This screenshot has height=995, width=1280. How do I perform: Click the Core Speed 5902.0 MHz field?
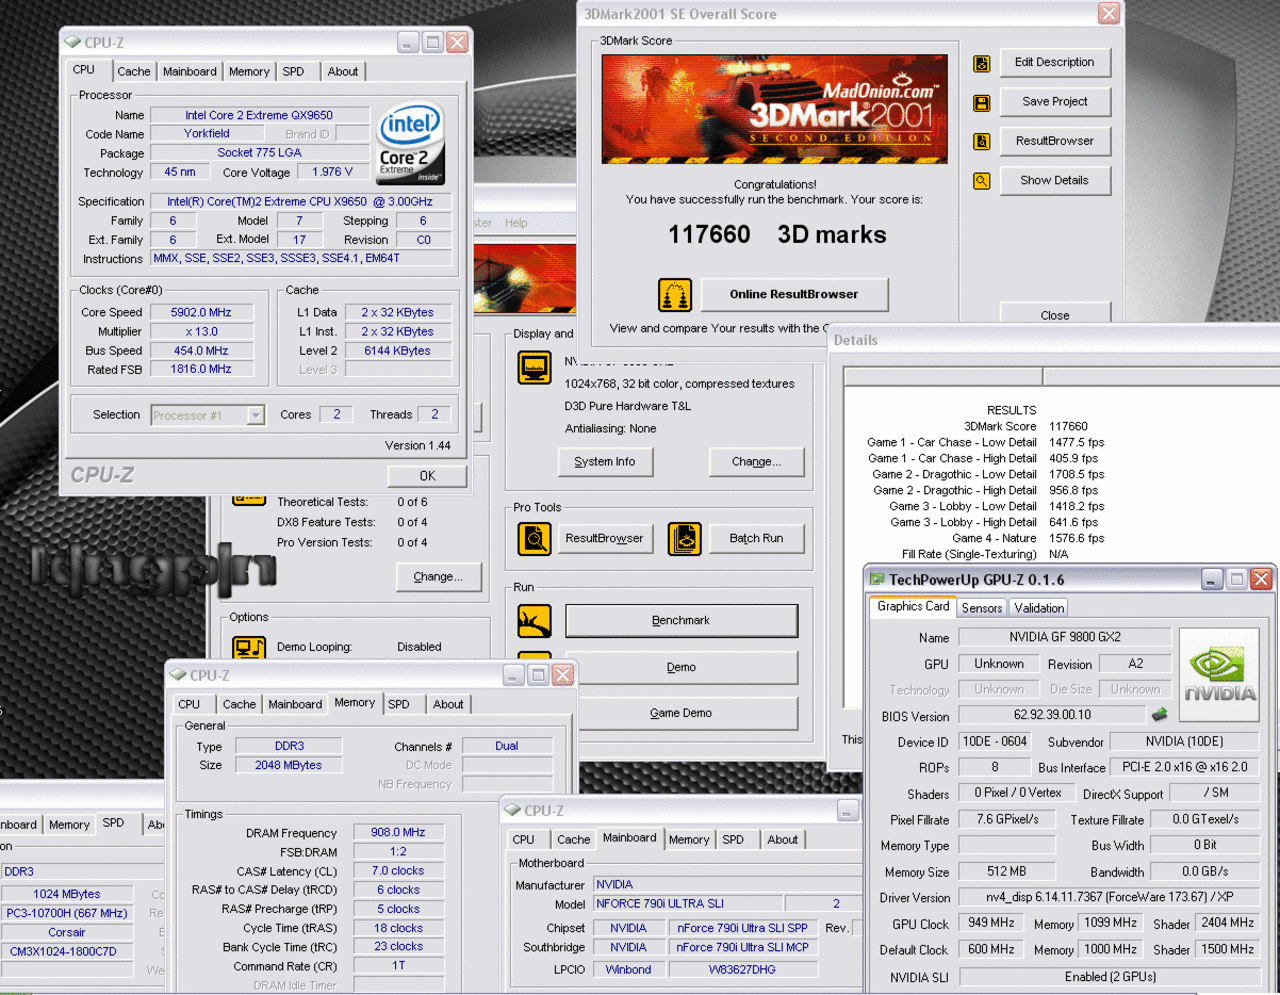point(201,313)
